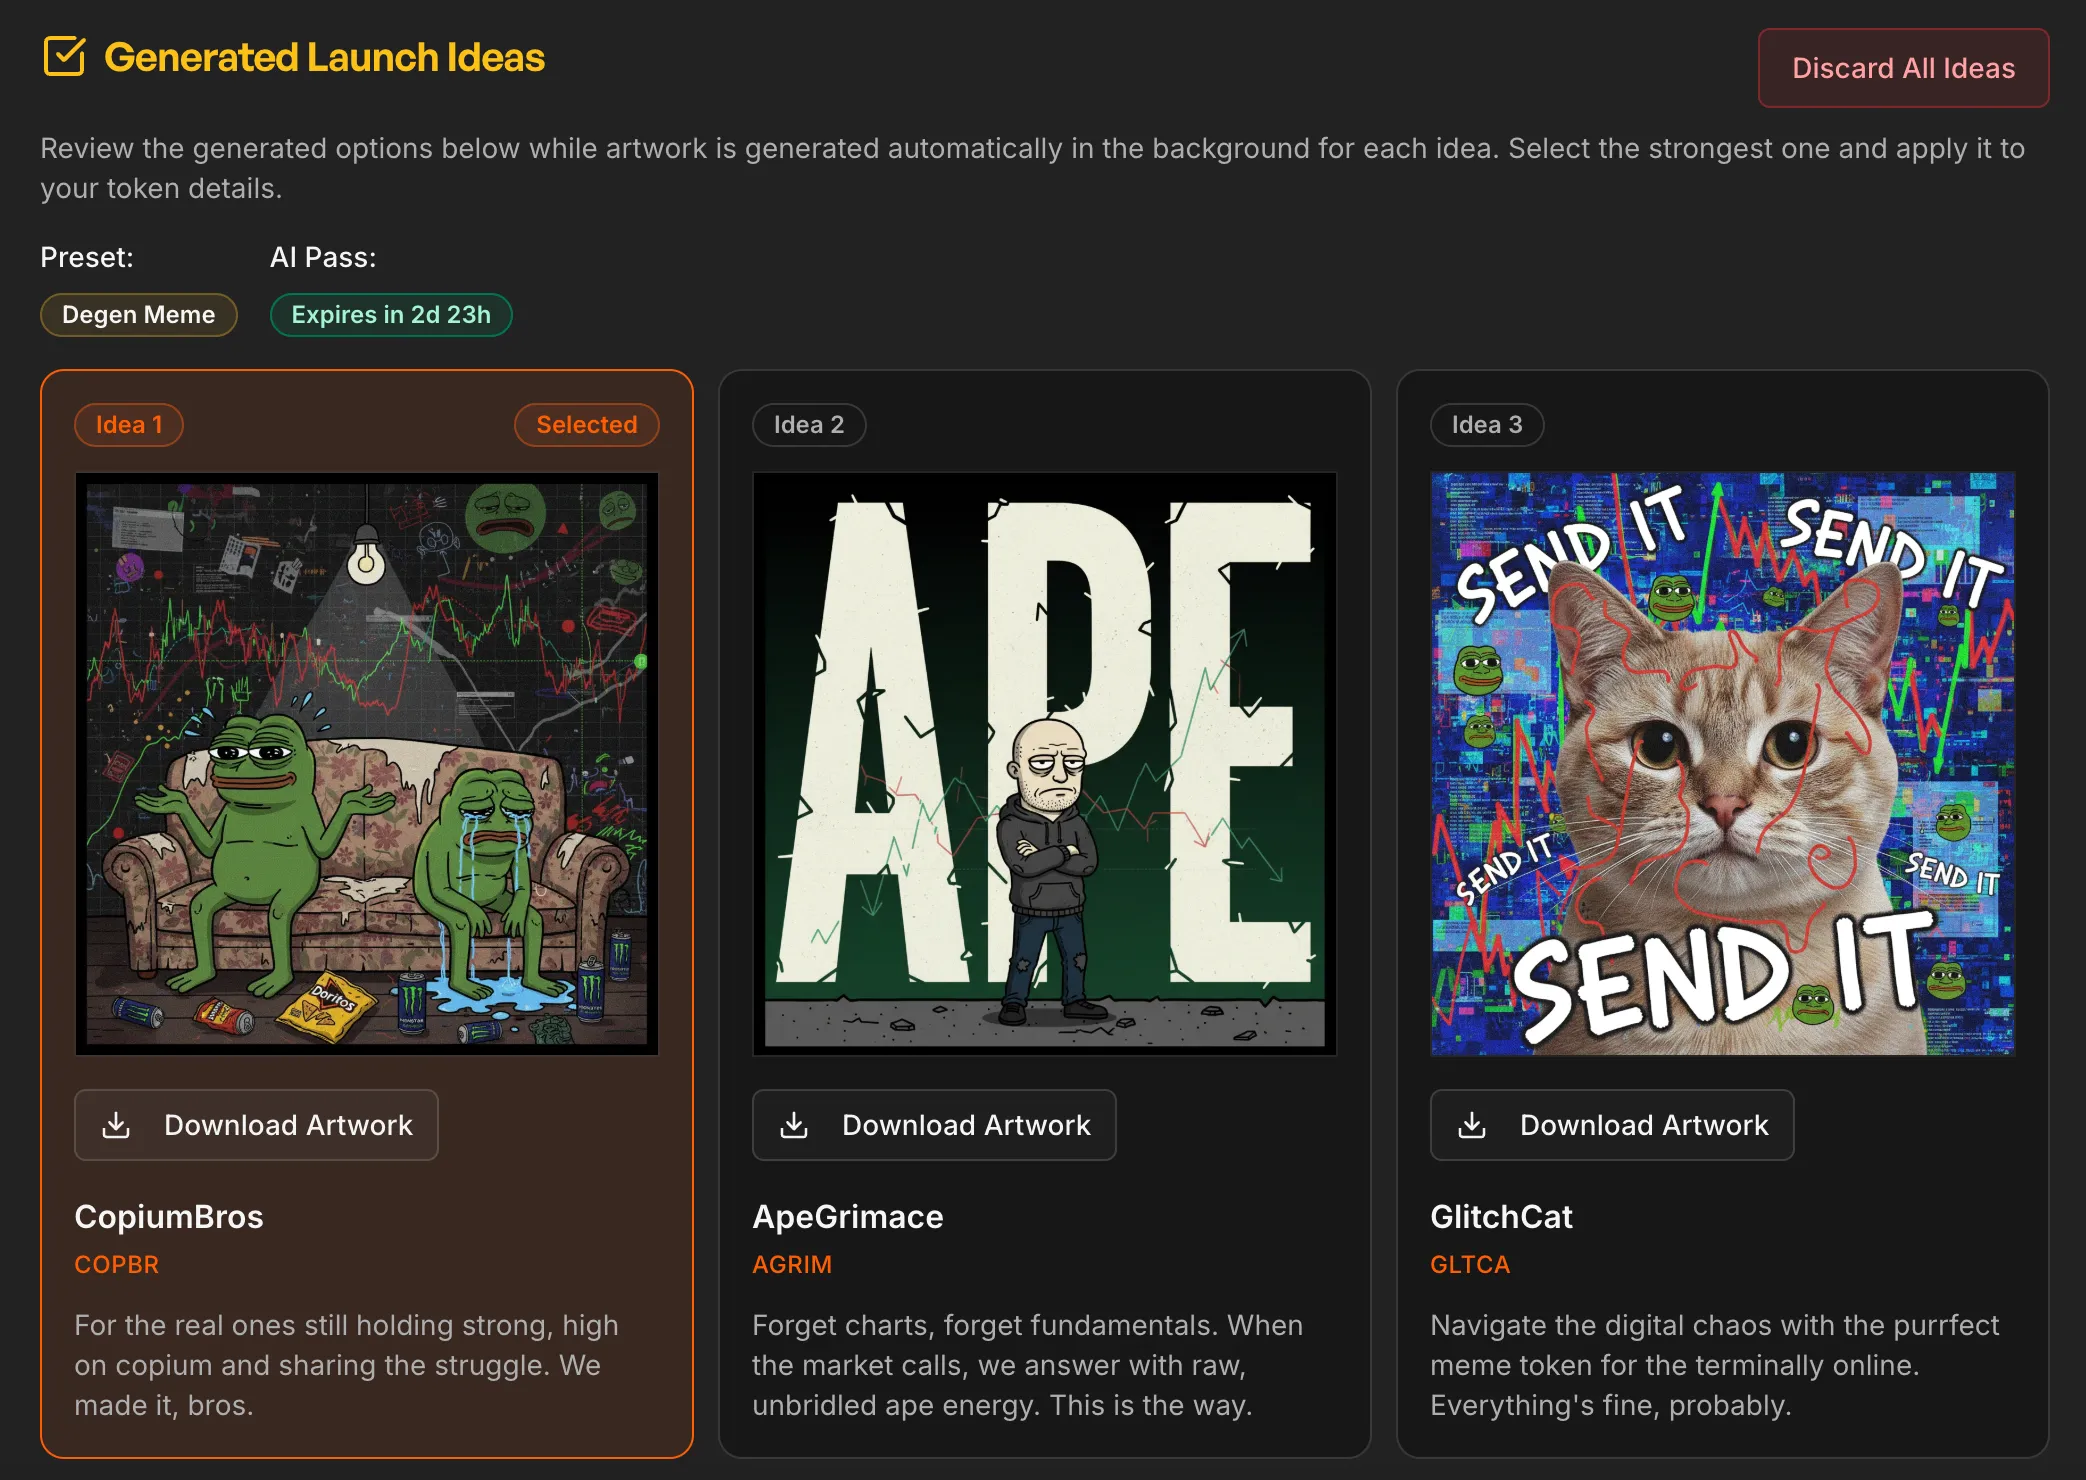Click download icon under ApeGrimace artwork
The image size is (2086, 1480).
click(794, 1125)
